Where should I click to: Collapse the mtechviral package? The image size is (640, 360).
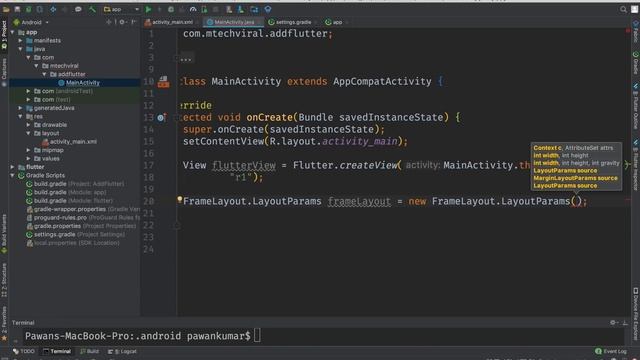[x=36, y=66]
